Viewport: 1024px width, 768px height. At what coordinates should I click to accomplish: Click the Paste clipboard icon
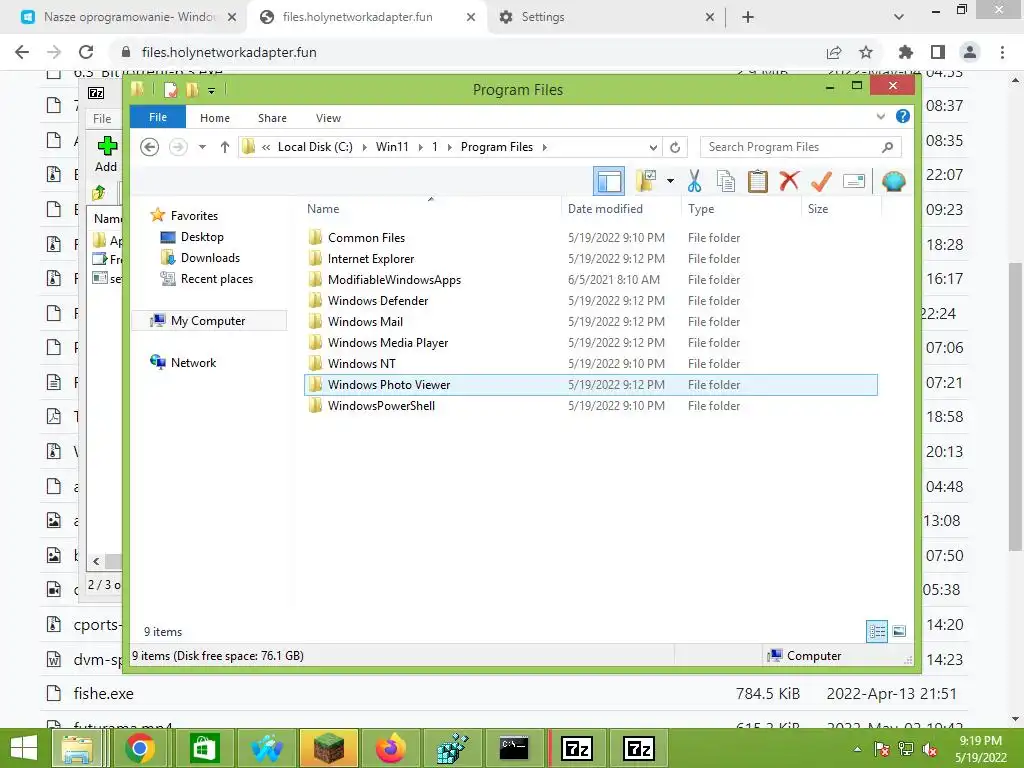(x=758, y=181)
